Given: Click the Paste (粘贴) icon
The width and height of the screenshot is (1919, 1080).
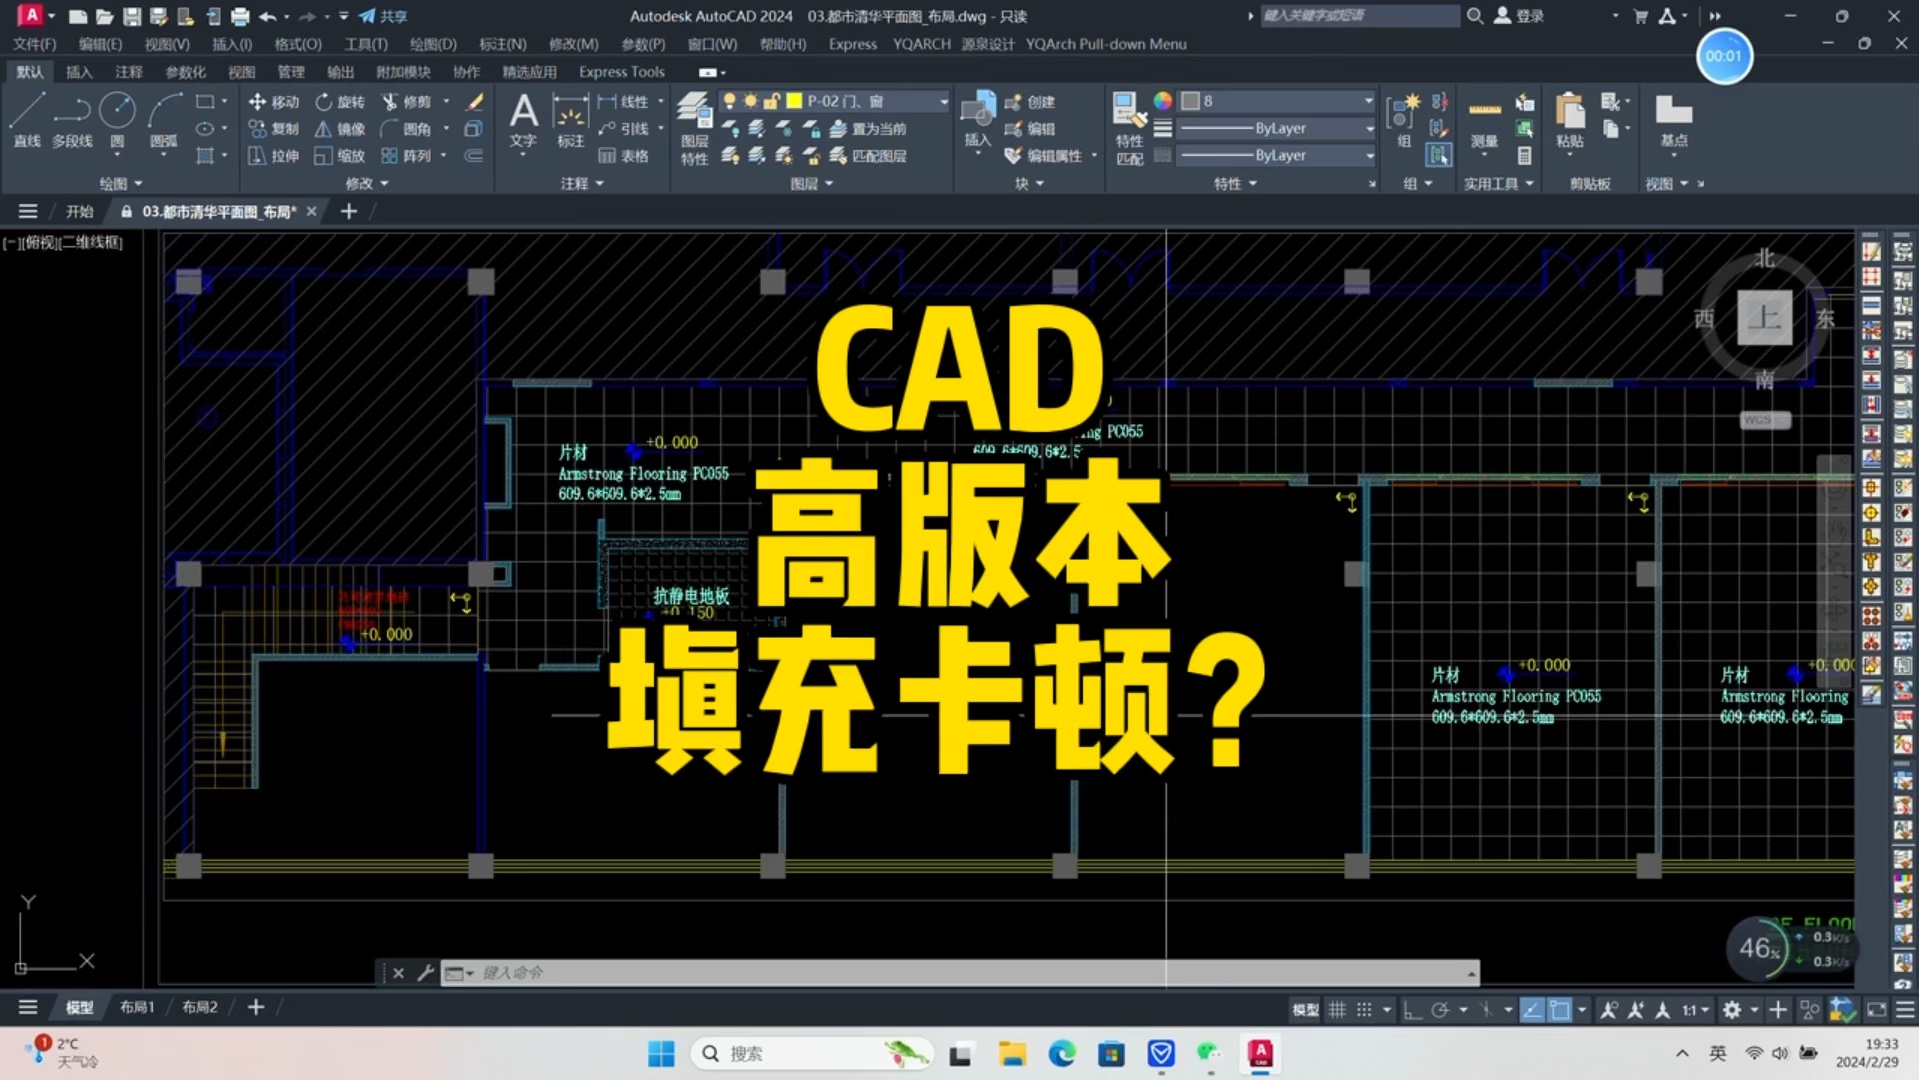Looking at the screenshot, I should pyautogui.click(x=1570, y=120).
